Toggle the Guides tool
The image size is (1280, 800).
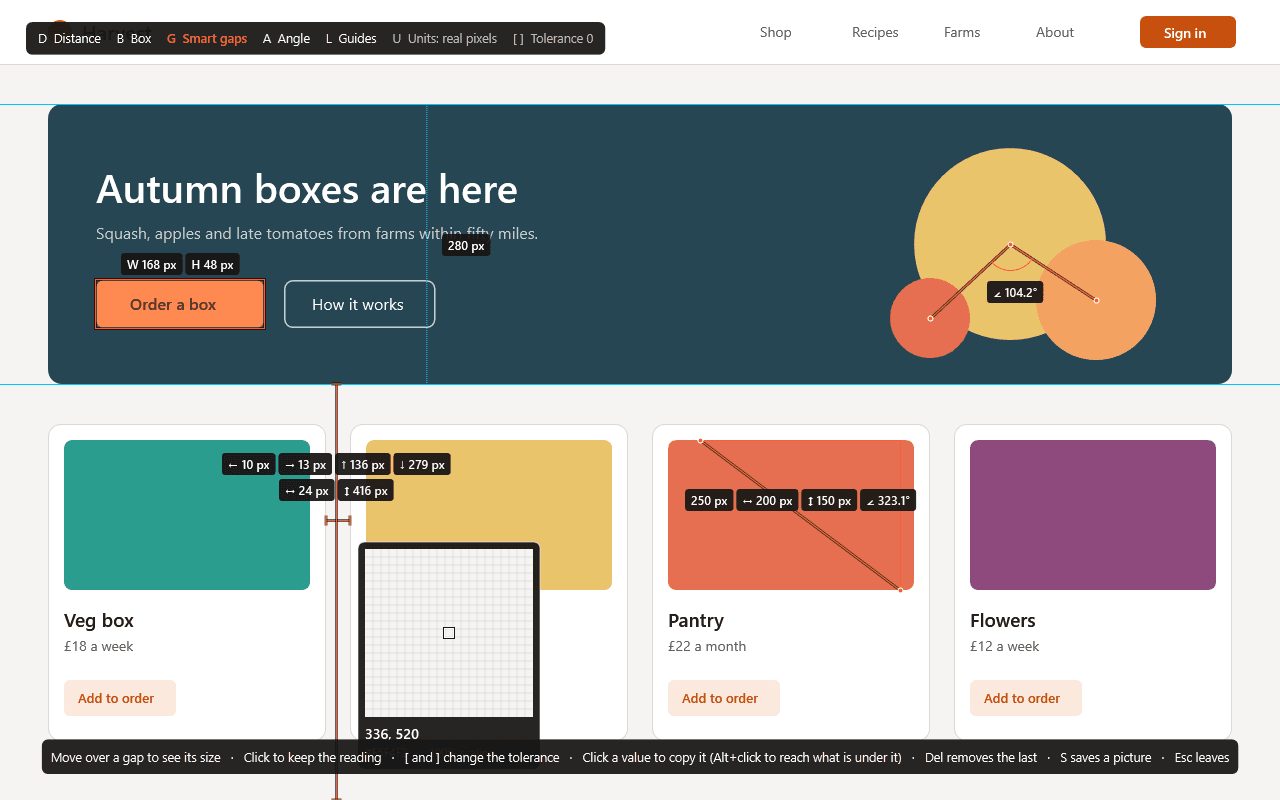[351, 39]
